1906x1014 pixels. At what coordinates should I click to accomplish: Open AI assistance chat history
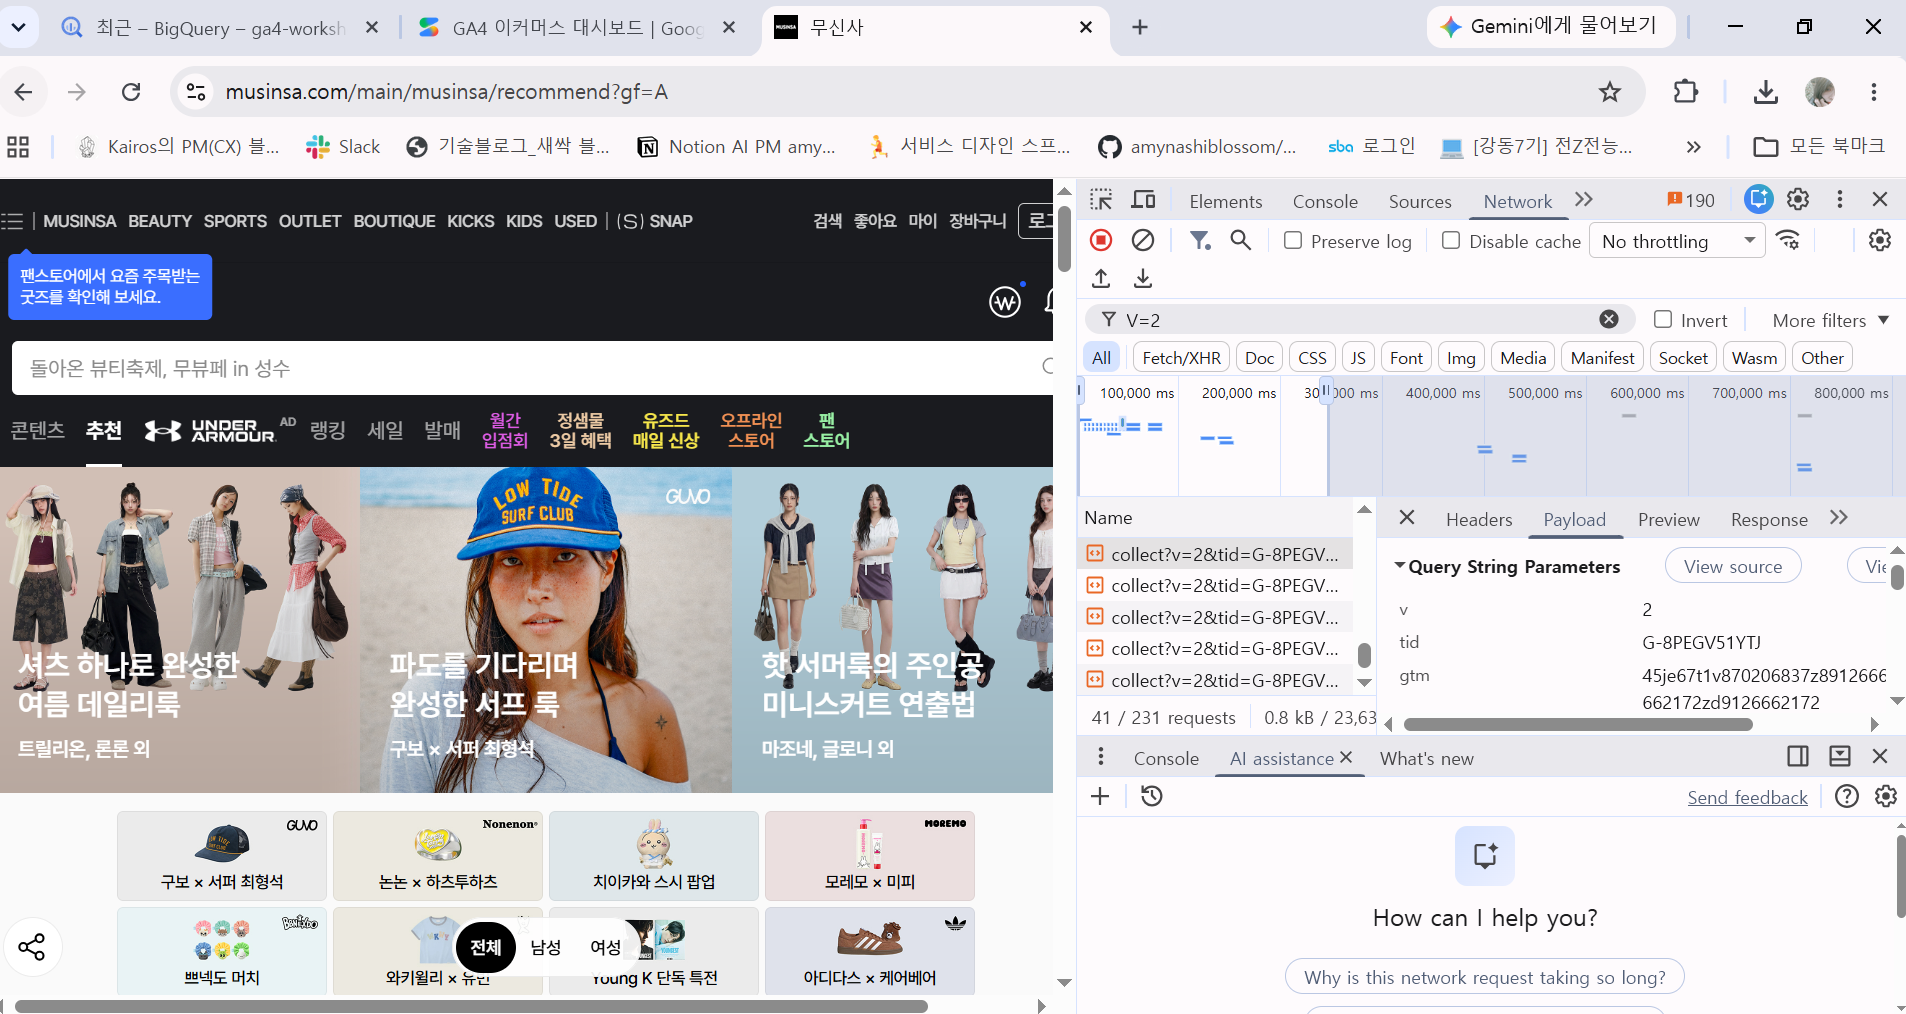1152,796
